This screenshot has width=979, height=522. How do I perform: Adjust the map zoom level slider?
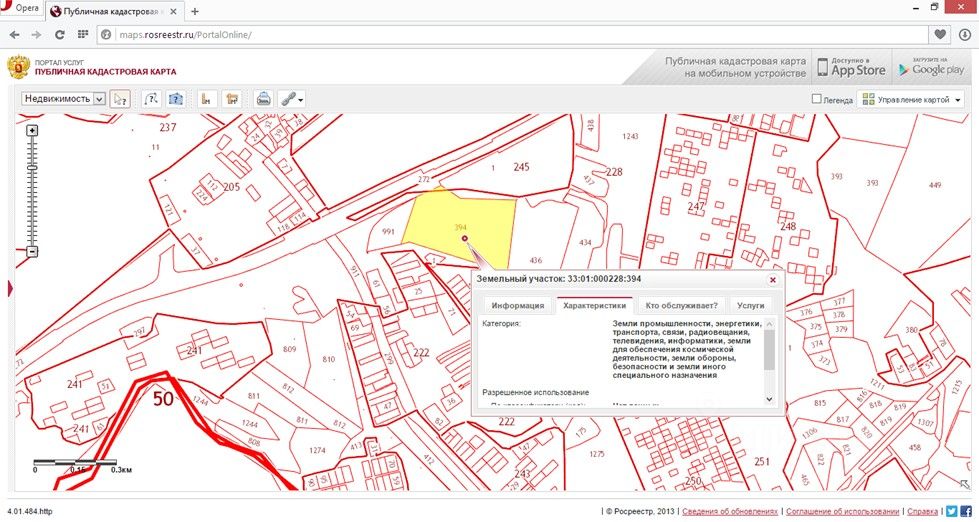tap(32, 167)
